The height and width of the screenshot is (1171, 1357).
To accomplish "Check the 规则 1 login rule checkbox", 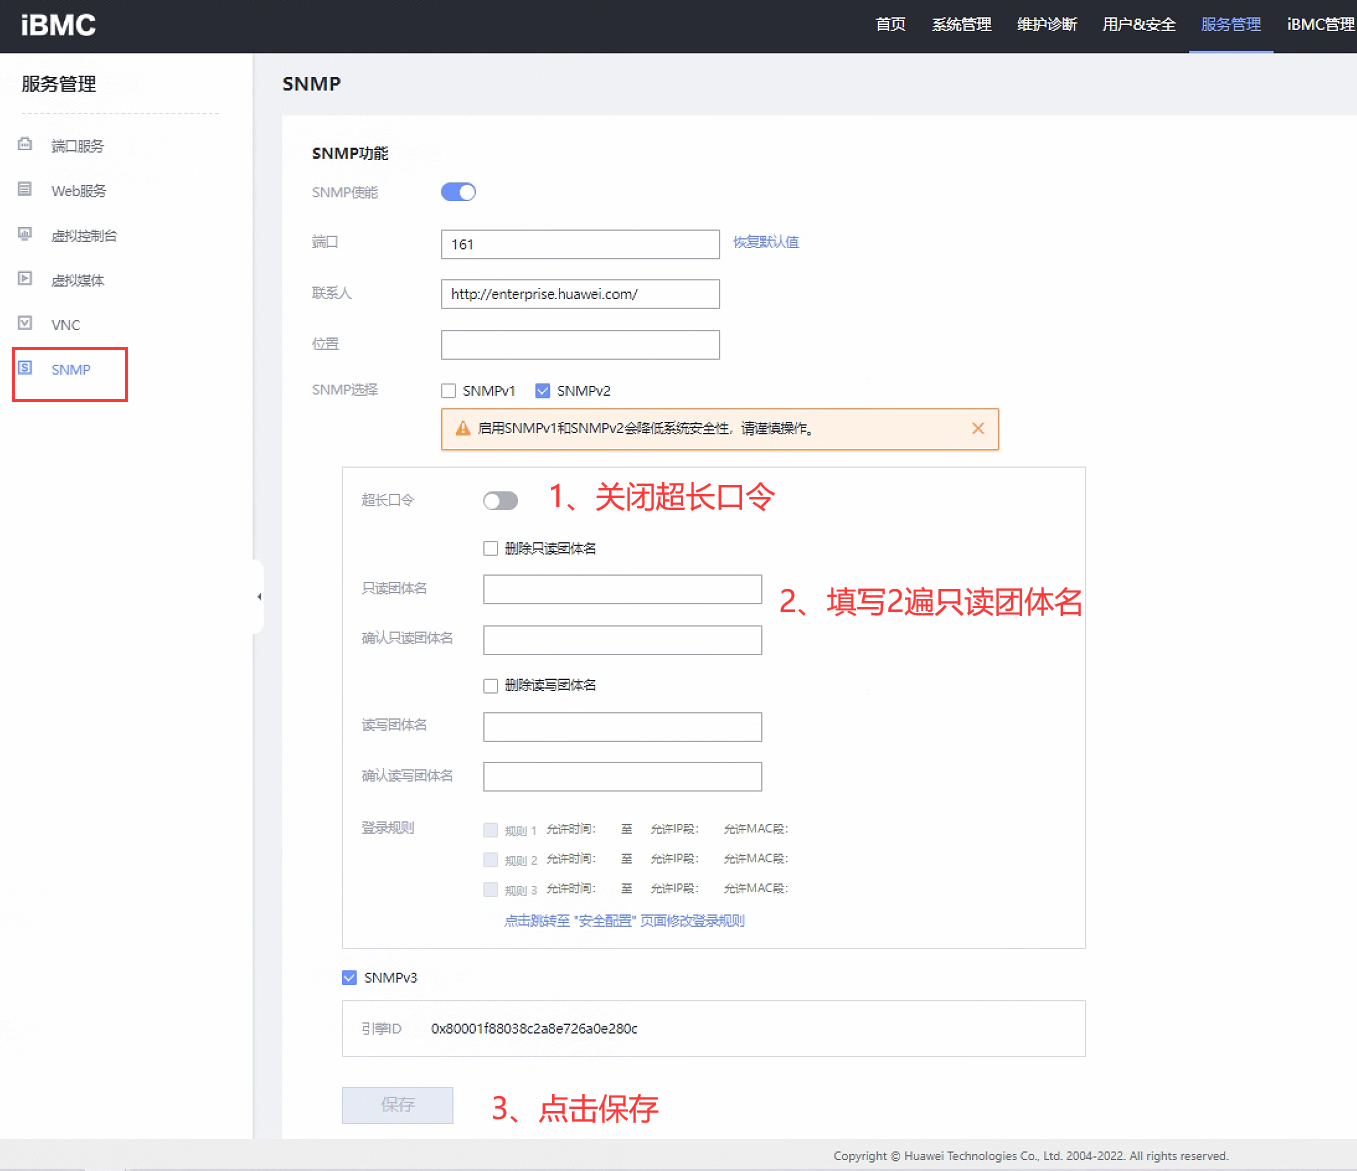I will [490, 829].
